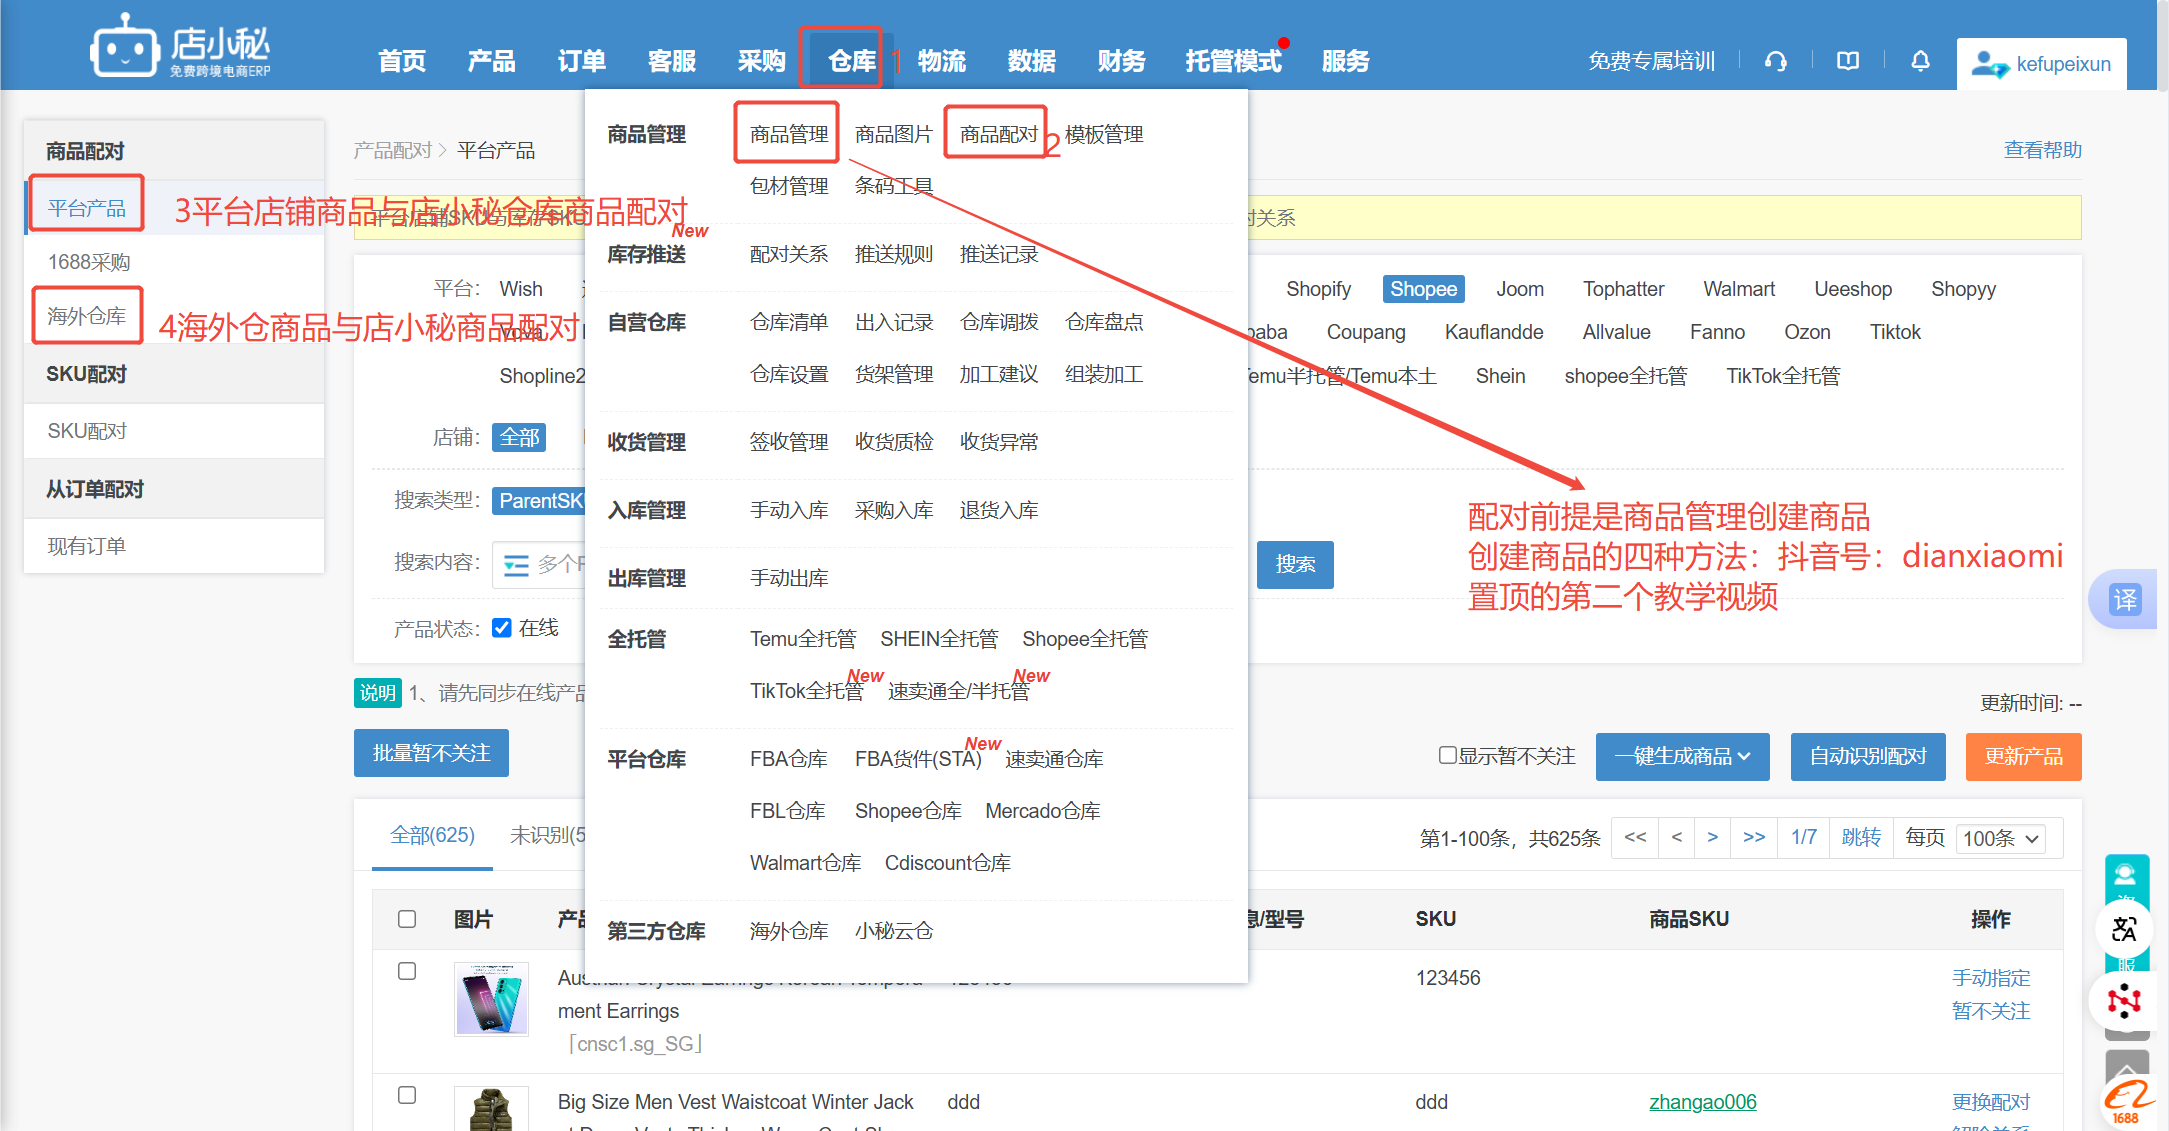Enable 显示暂不关注 checkbox
Screen dimensions: 2169x1131
tap(1447, 755)
